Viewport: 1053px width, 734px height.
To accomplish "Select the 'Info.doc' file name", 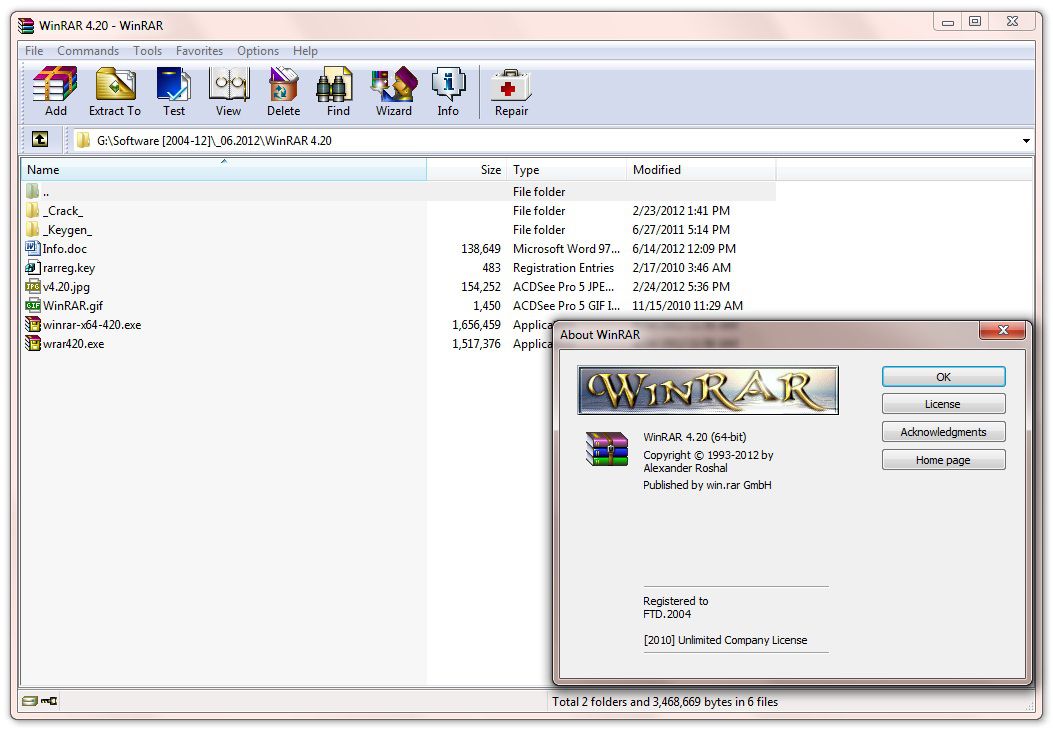I will (x=64, y=248).
